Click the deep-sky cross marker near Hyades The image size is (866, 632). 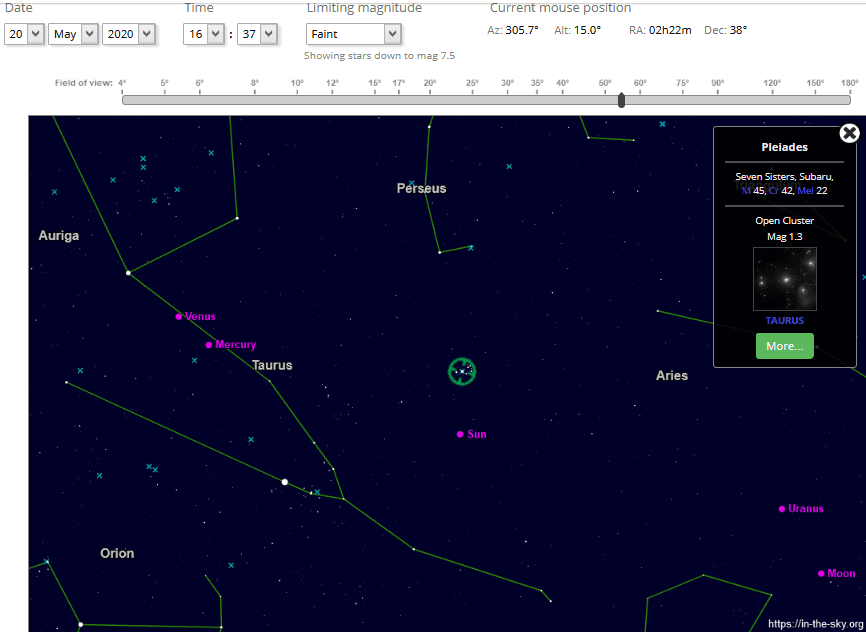coord(317,492)
